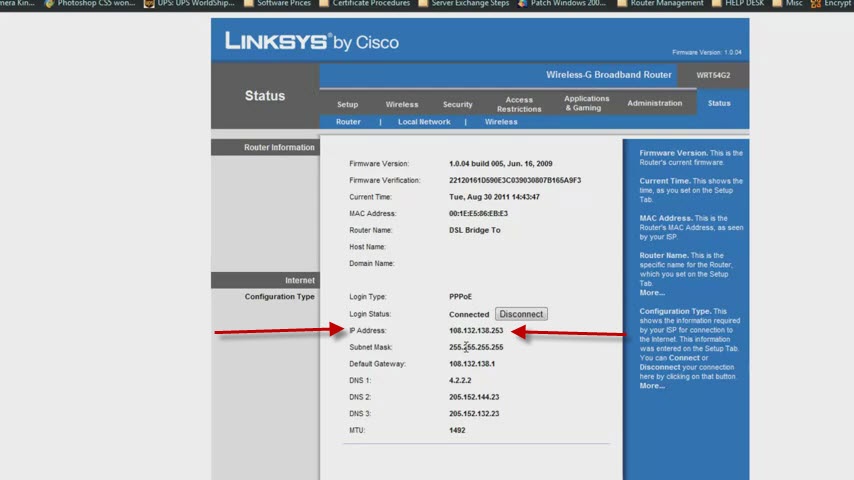
Task: Switch to Local Network sub-tab
Action: [424, 121]
